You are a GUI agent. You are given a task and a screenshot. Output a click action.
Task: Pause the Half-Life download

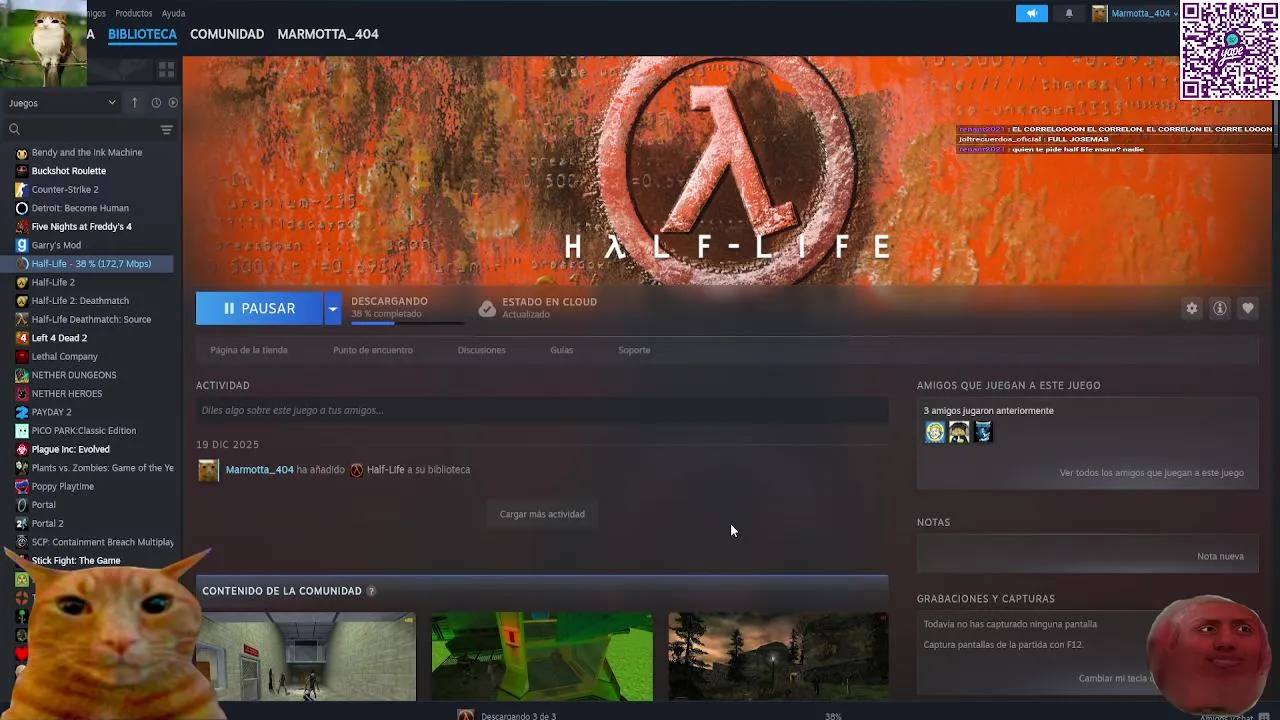[x=259, y=308]
